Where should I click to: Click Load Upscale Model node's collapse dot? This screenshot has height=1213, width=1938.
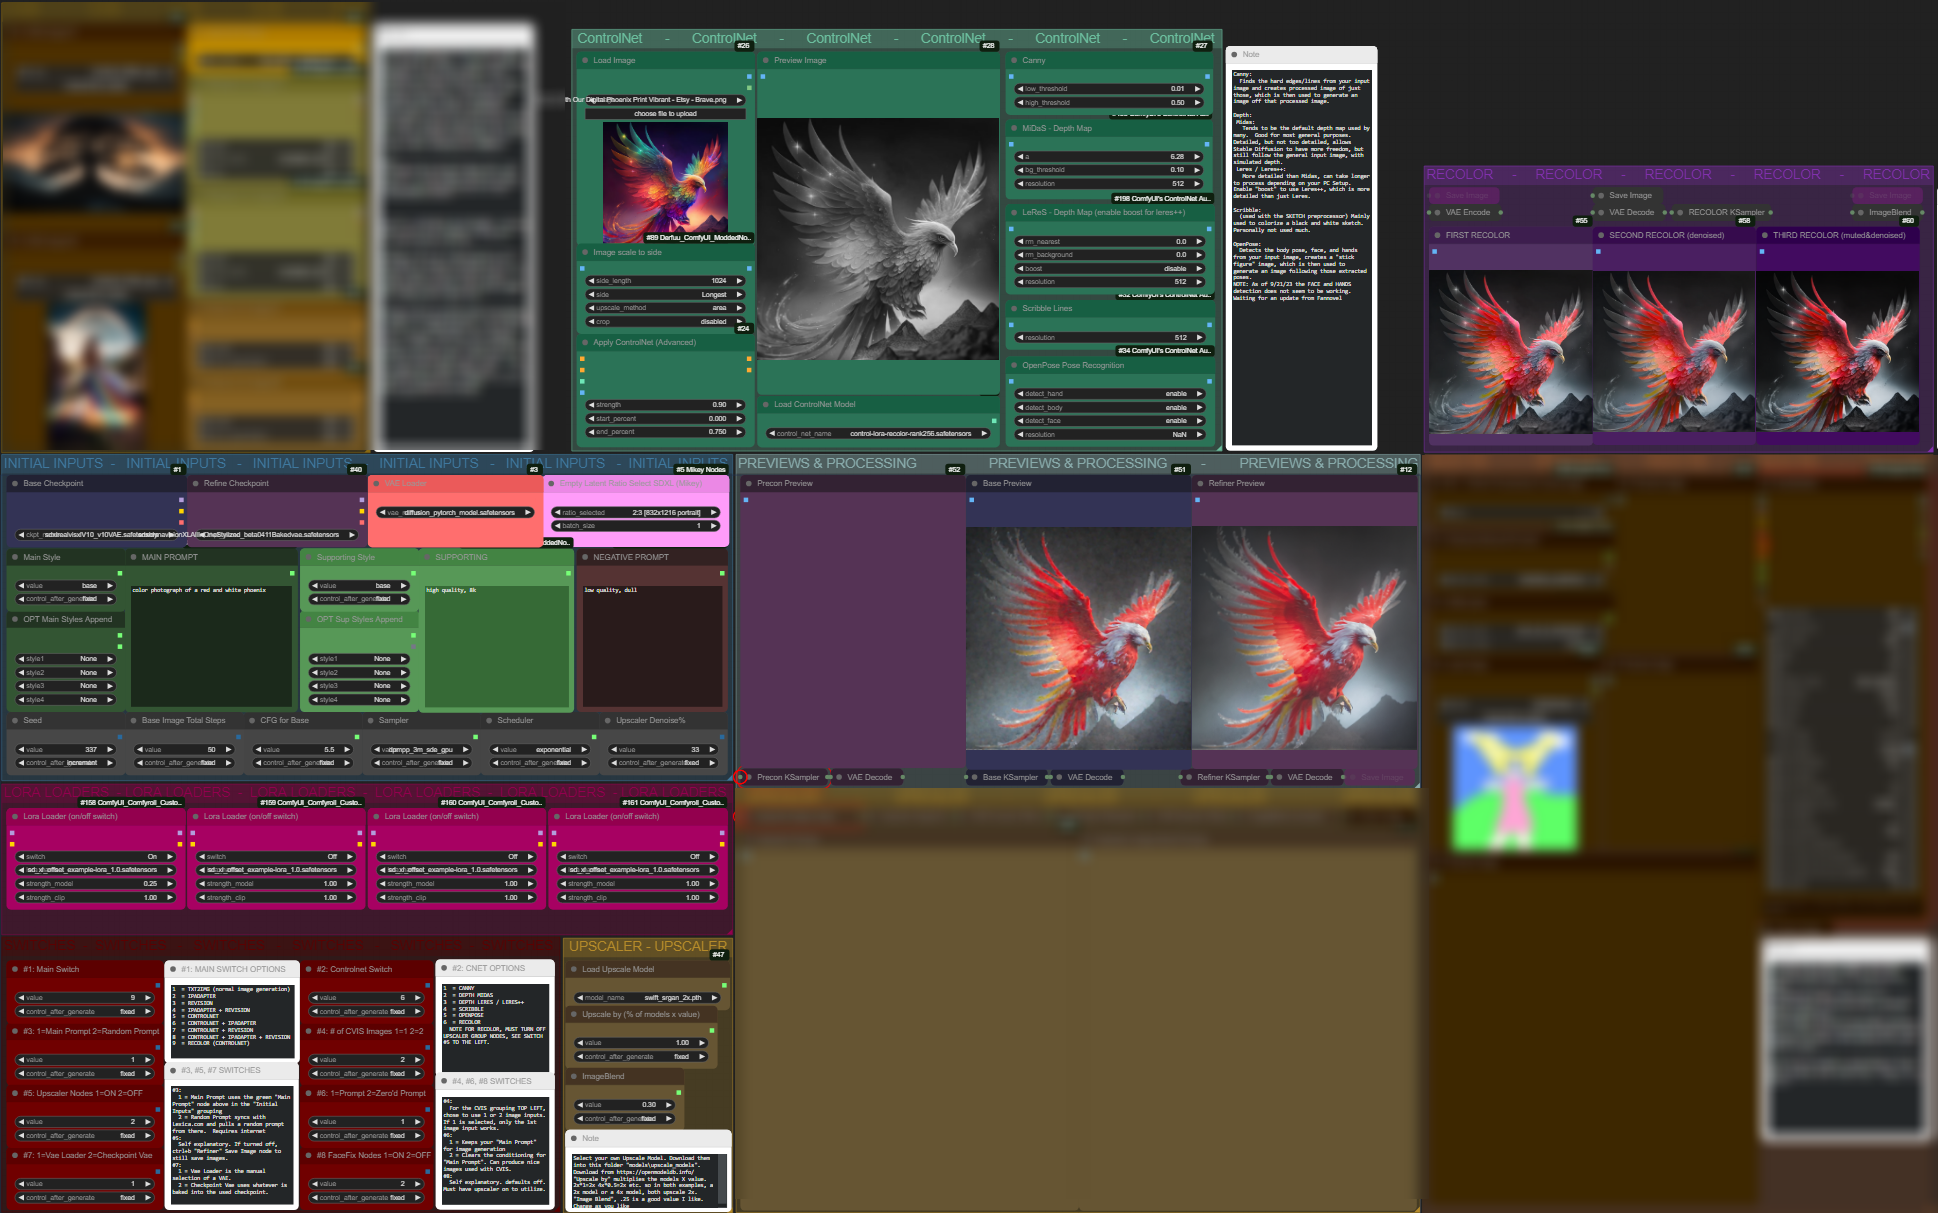click(574, 969)
